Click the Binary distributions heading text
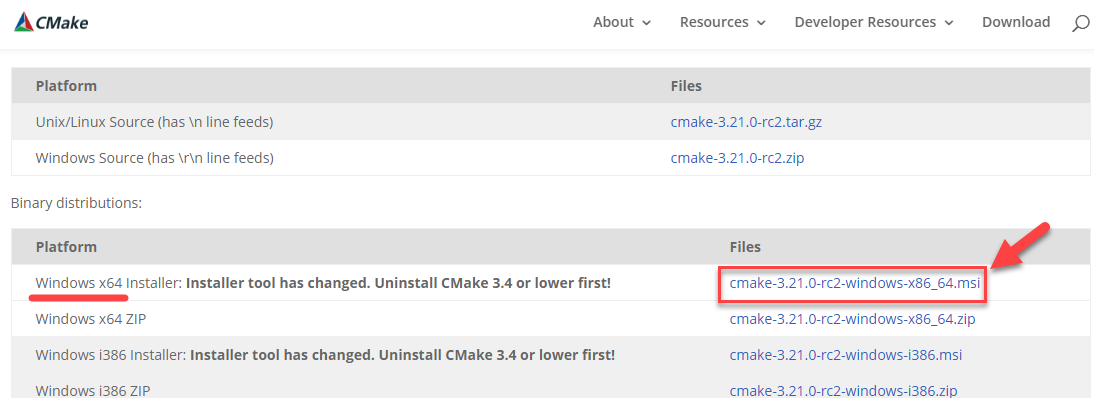This screenshot has width=1094, height=398. (76, 203)
